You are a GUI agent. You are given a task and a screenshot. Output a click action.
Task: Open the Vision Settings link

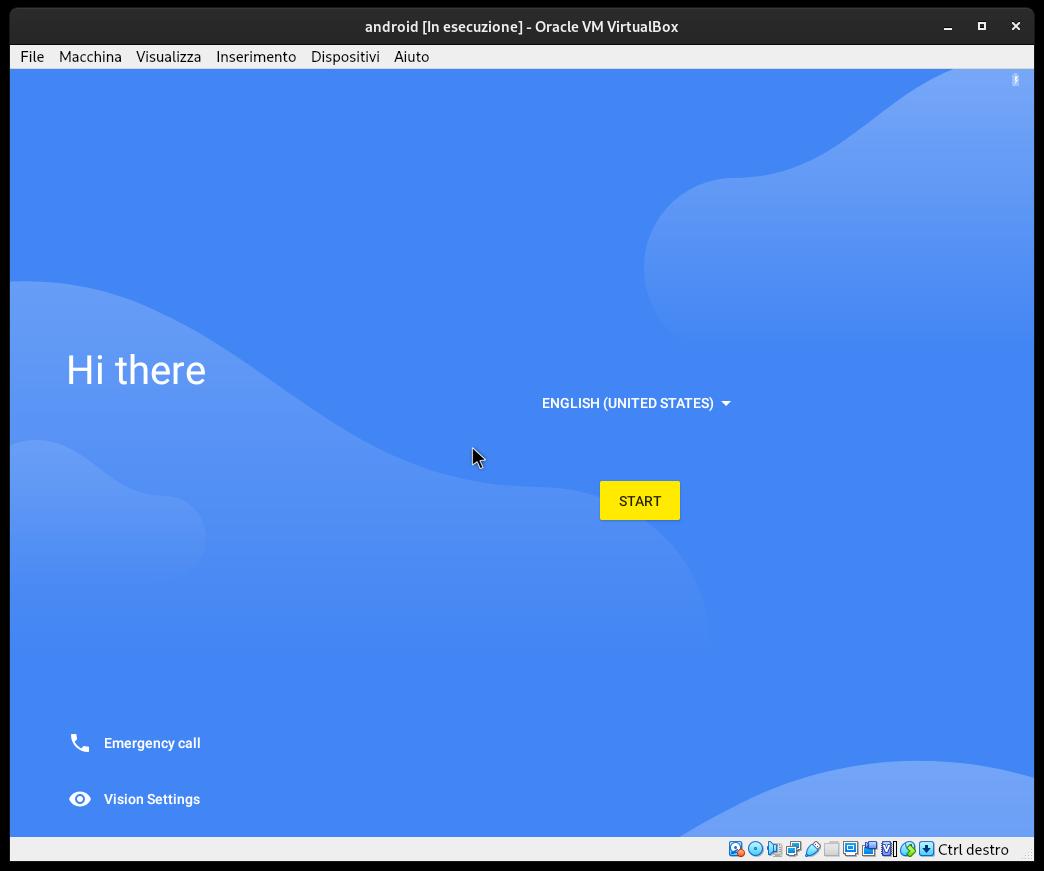(152, 799)
